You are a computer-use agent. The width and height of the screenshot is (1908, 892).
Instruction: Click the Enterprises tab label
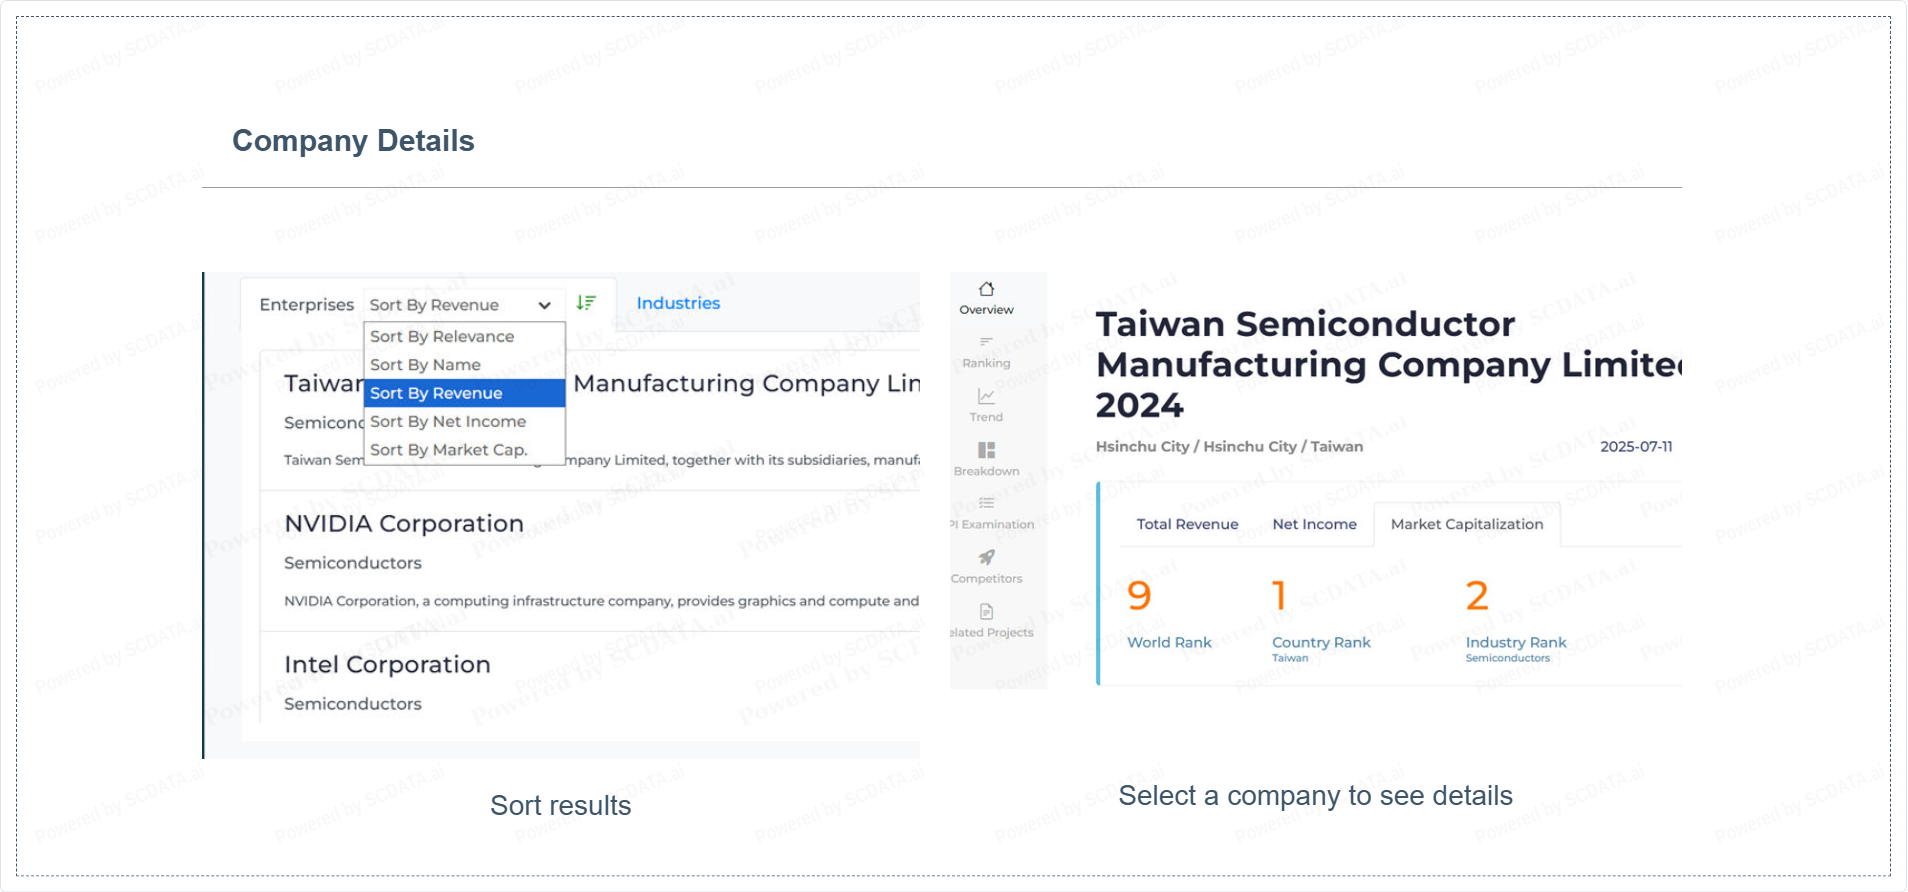tap(306, 305)
